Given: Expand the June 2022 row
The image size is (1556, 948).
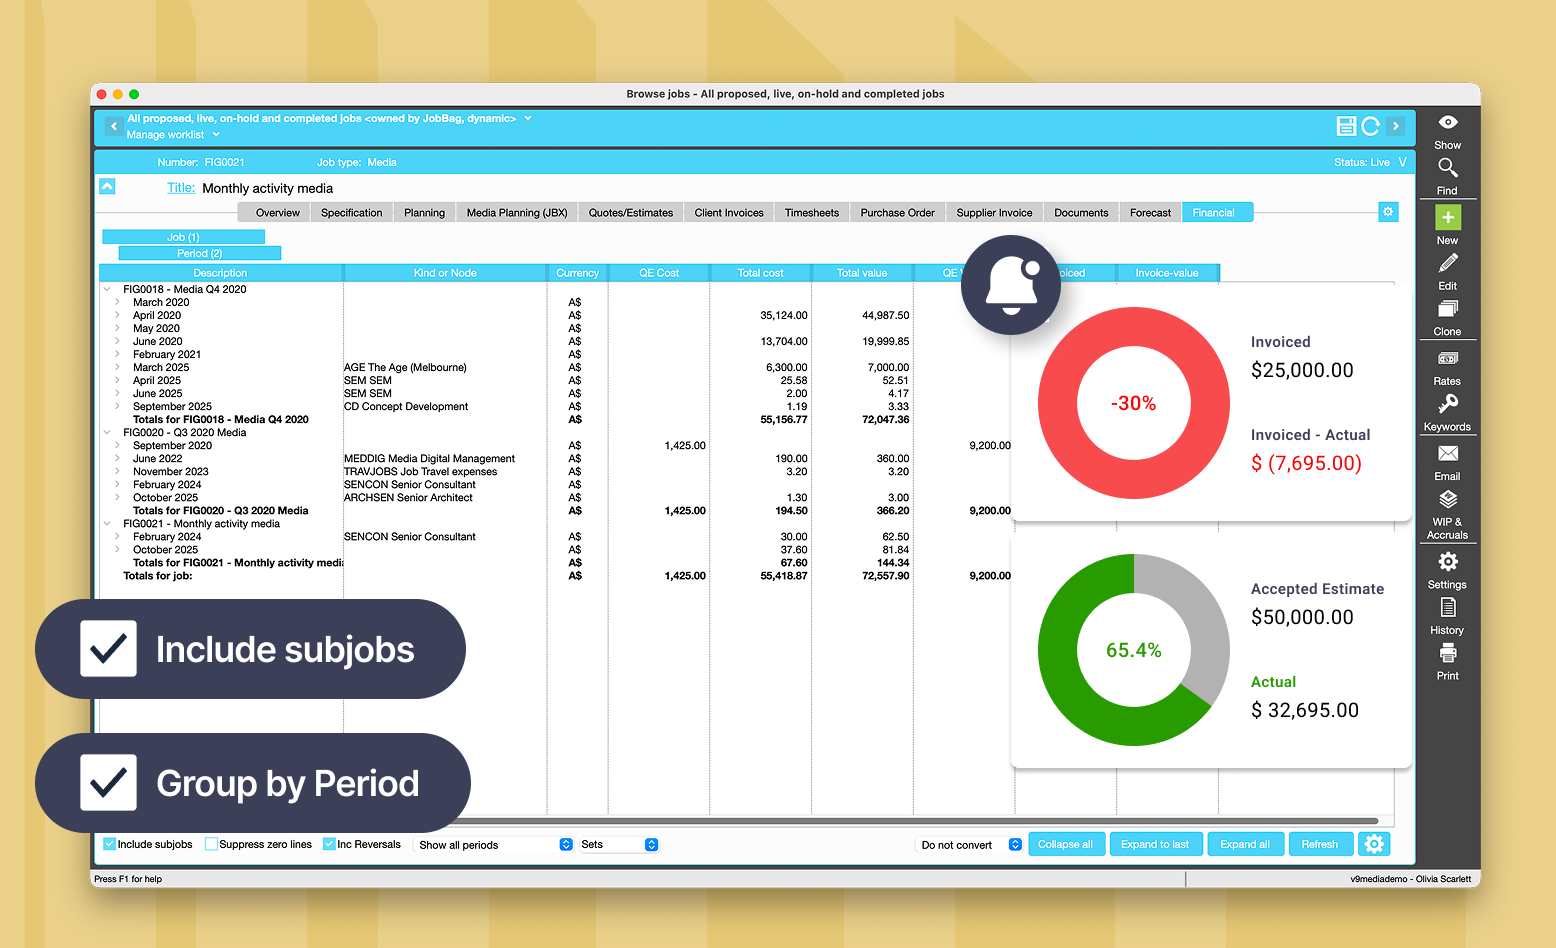Looking at the screenshot, I should [117, 459].
